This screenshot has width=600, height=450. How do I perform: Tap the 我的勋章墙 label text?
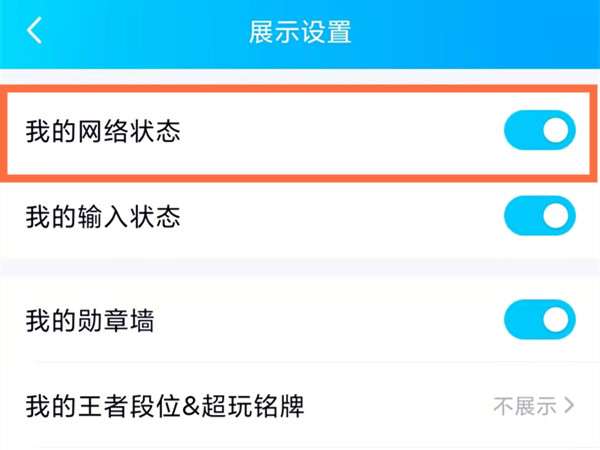[x=90, y=321]
